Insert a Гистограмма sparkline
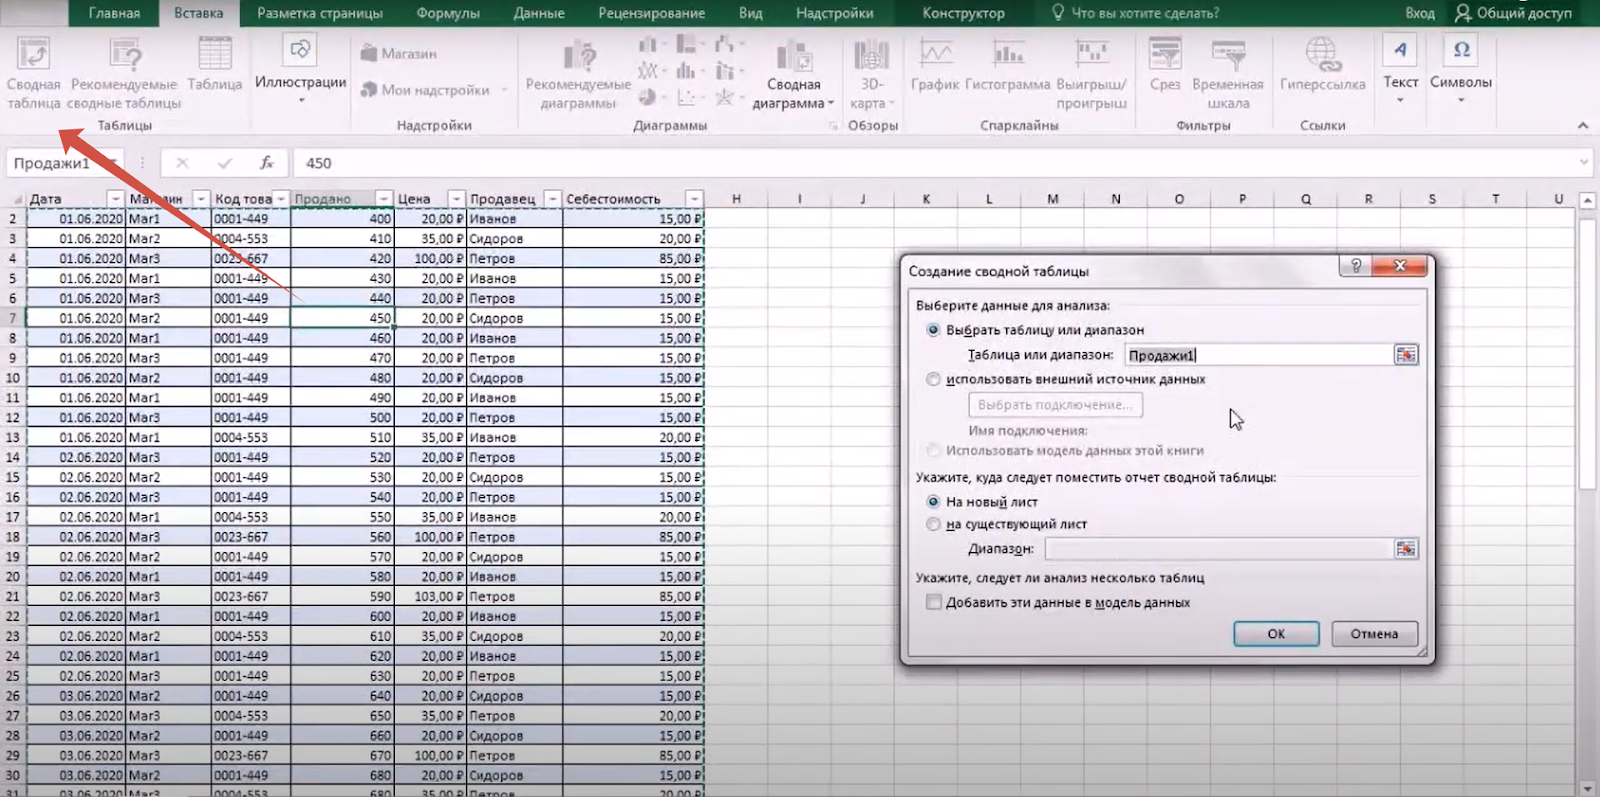This screenshot has height=797, width=1600. 1007,65
